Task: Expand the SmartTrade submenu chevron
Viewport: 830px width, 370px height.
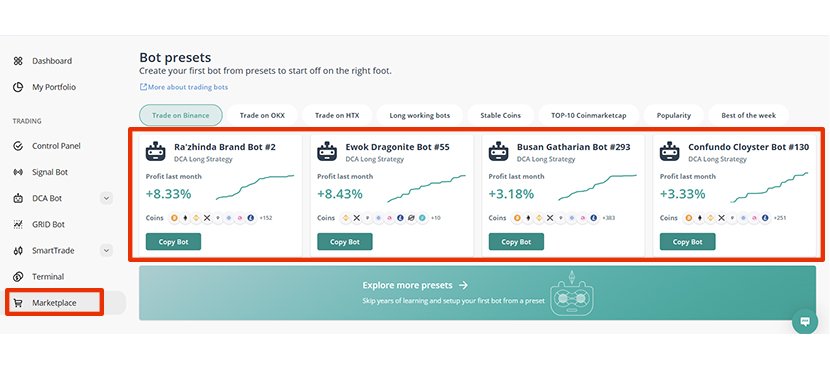Action: click(106, 250)
